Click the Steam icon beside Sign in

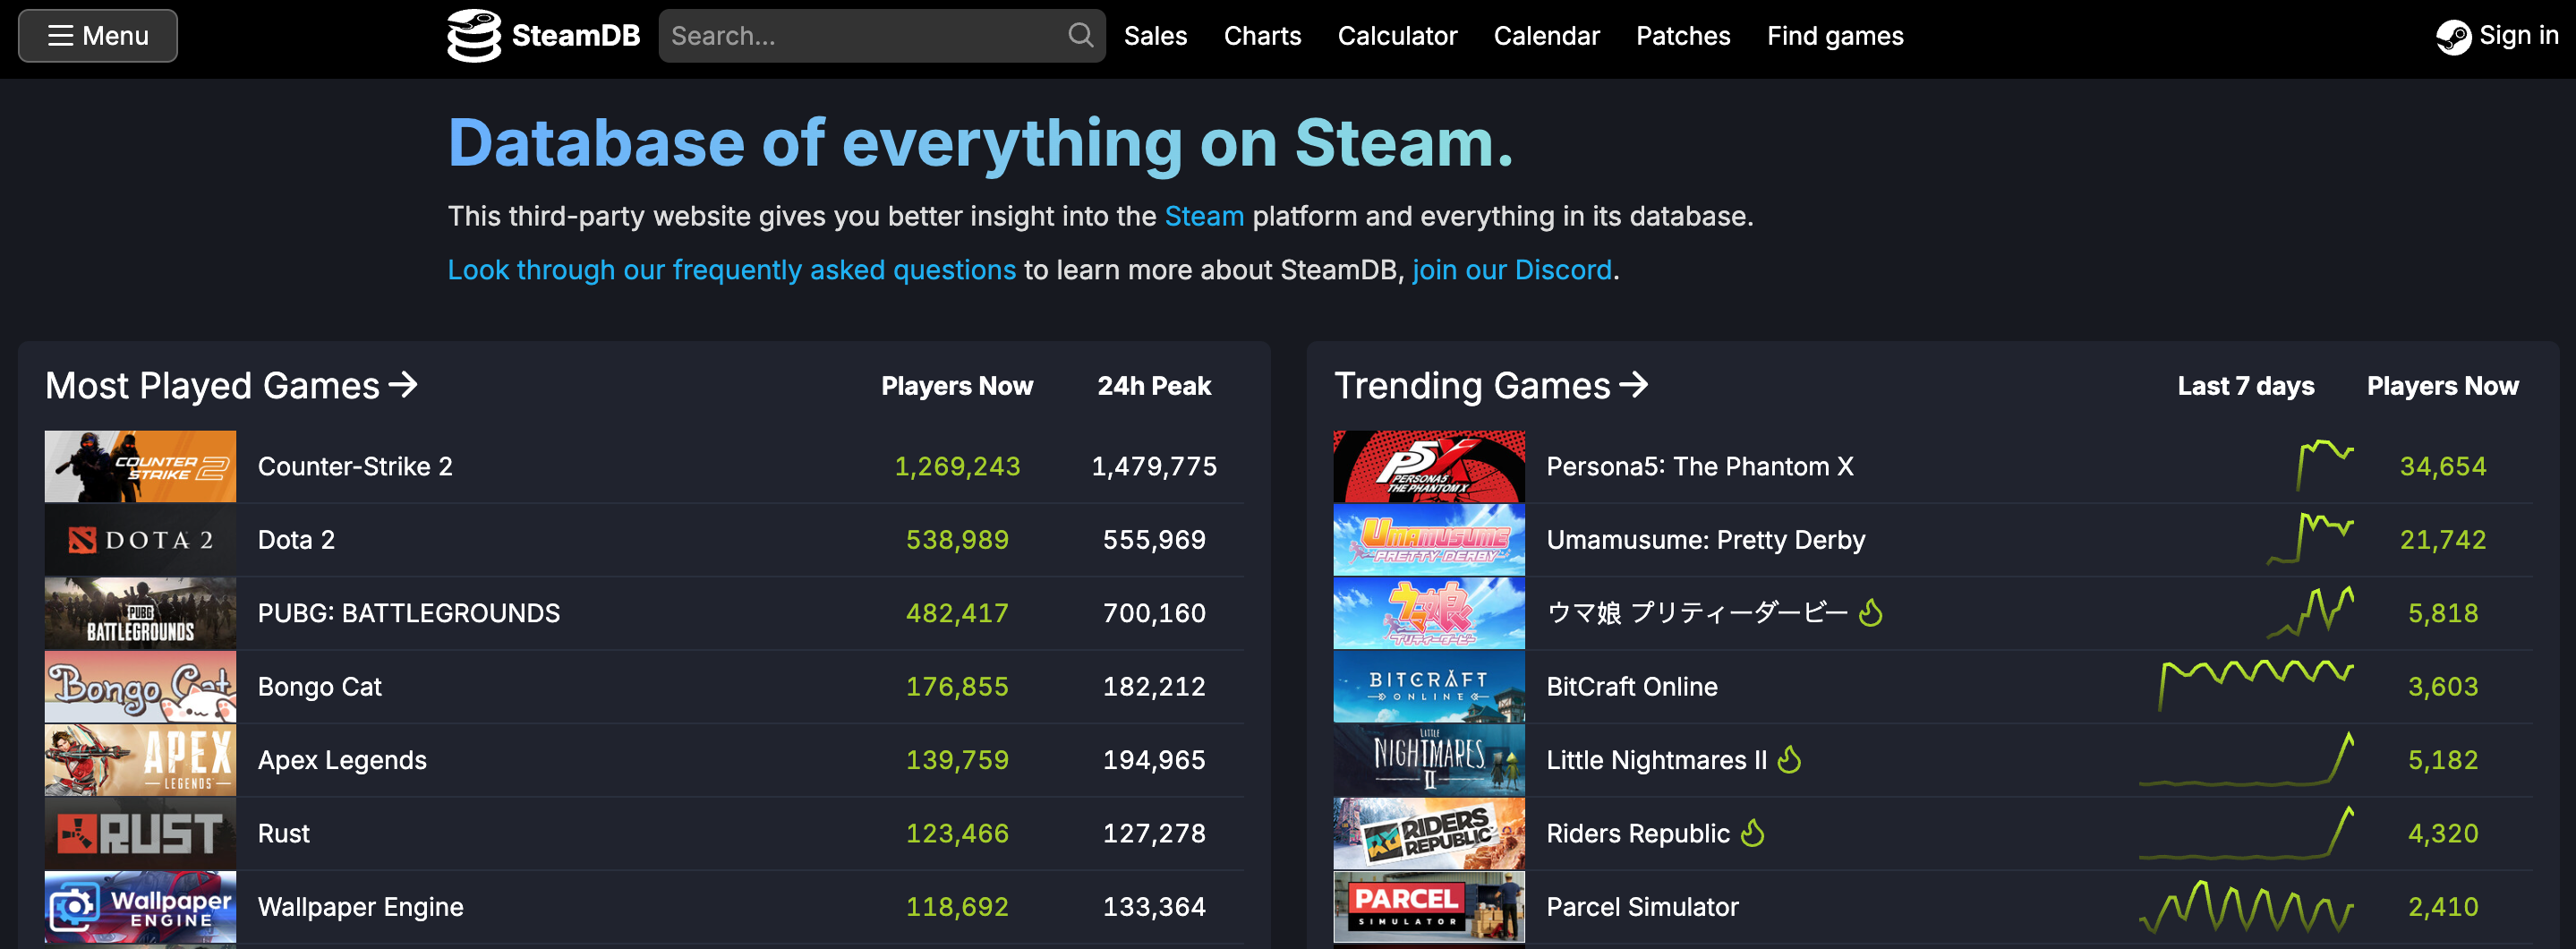(x=2453, y=37)
